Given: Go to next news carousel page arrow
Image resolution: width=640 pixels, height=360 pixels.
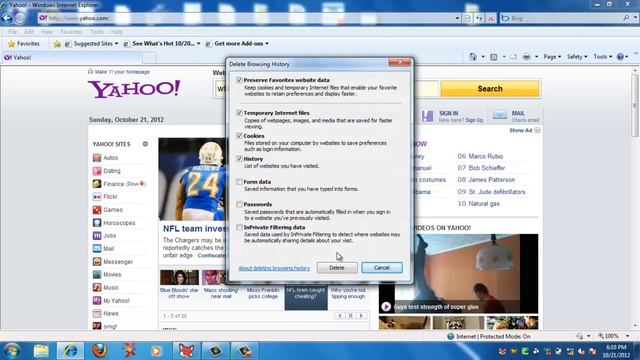Looking at the screenshot, I should pyautogui.click(x=361, y=316).
